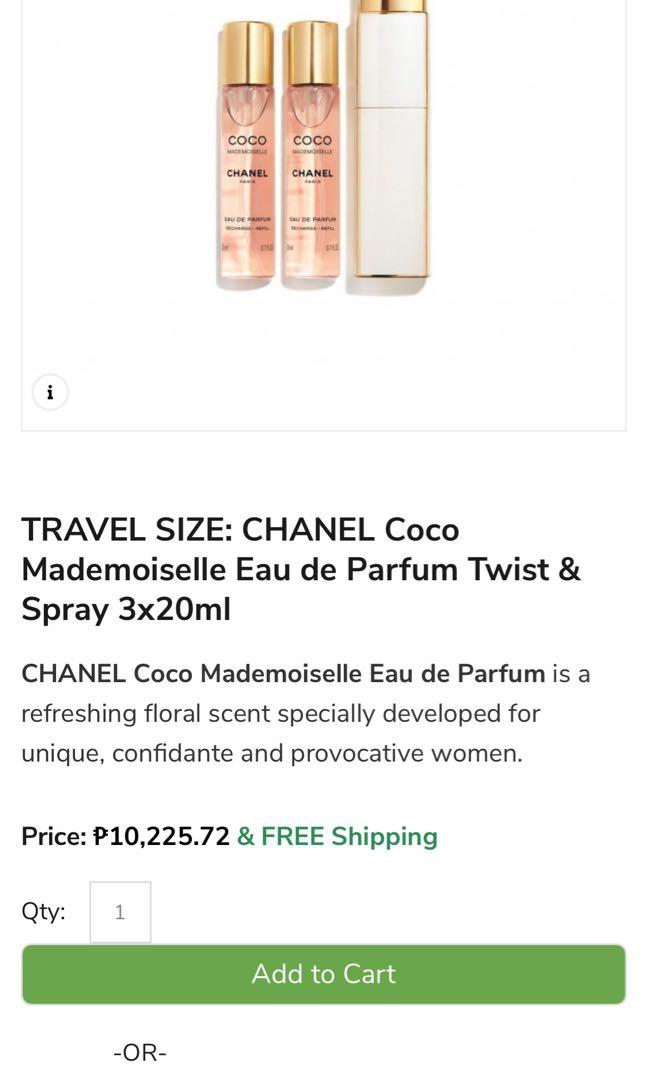Click the bold "CHANEL Coco Mademoiselle Eau de Parfum" description text
The width and height of the screenshot is (648, 1080).
click(283, 673)
